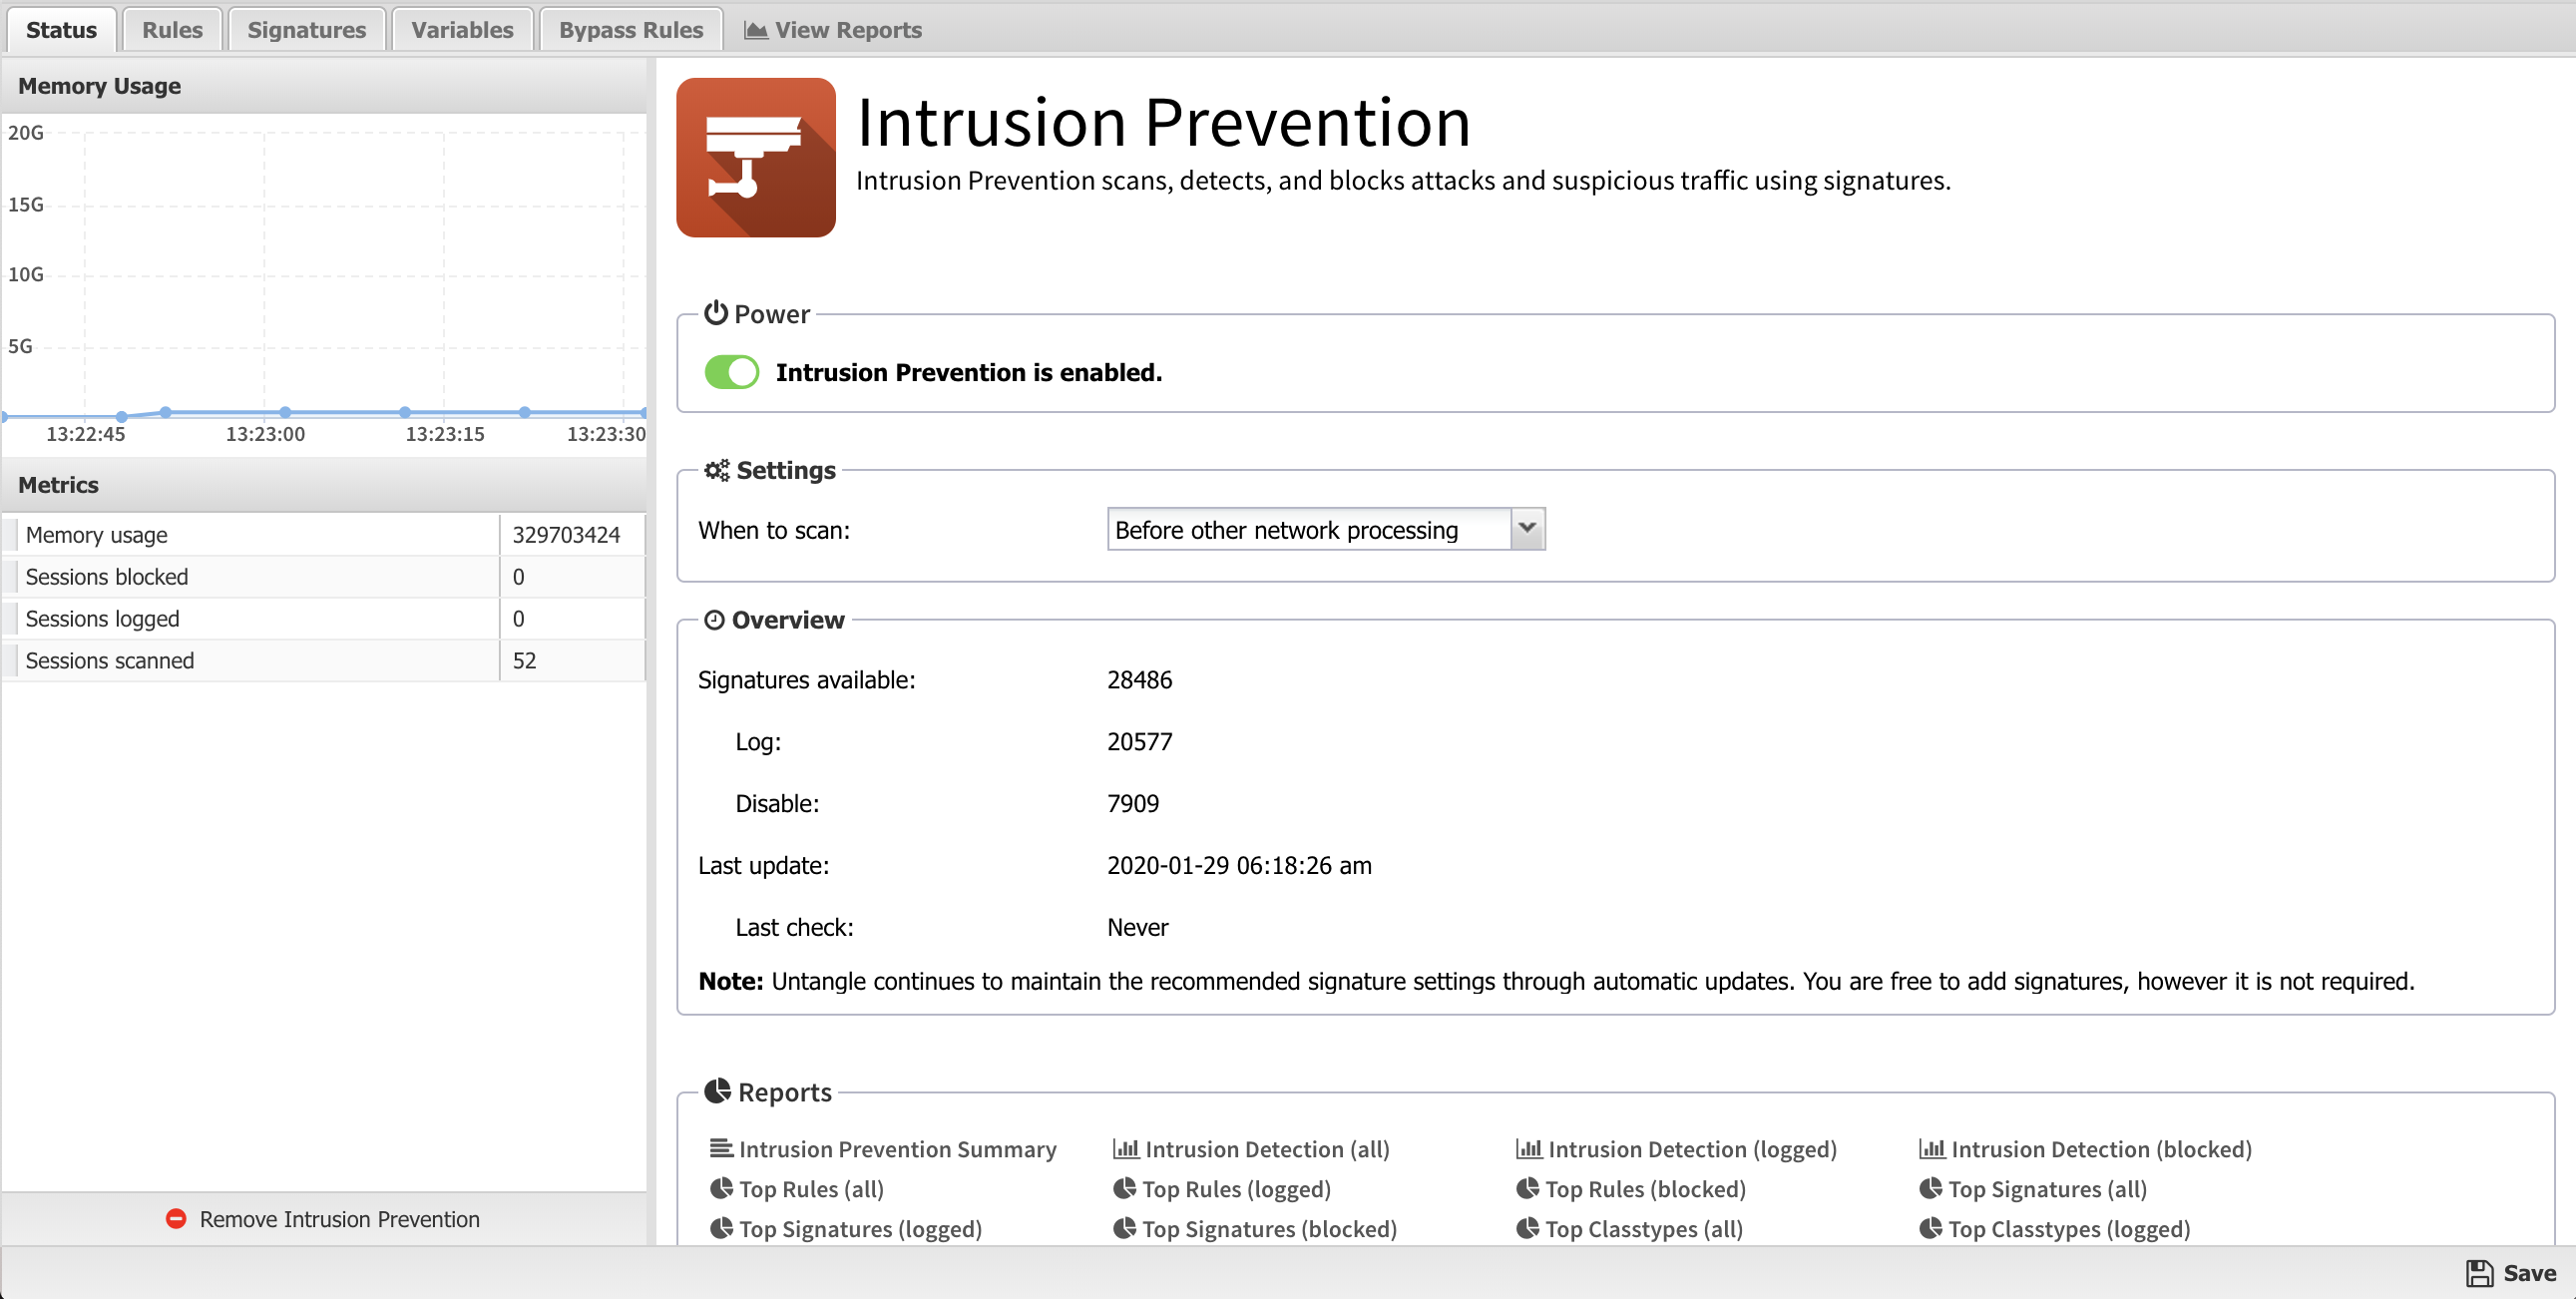
Task: Click the Overview clock icon
Action: click(x=714, y=620)
